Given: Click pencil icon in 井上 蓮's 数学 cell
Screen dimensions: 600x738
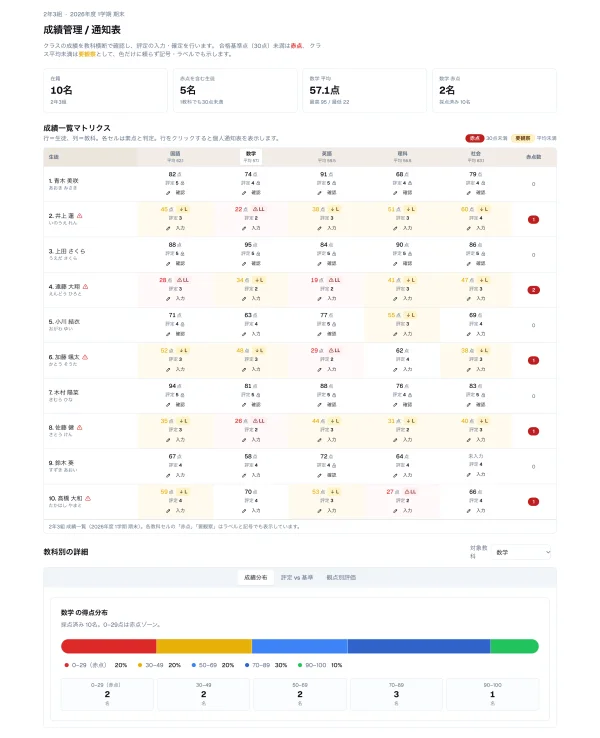Looking at the screenshot, I should [x=244, y=228].
